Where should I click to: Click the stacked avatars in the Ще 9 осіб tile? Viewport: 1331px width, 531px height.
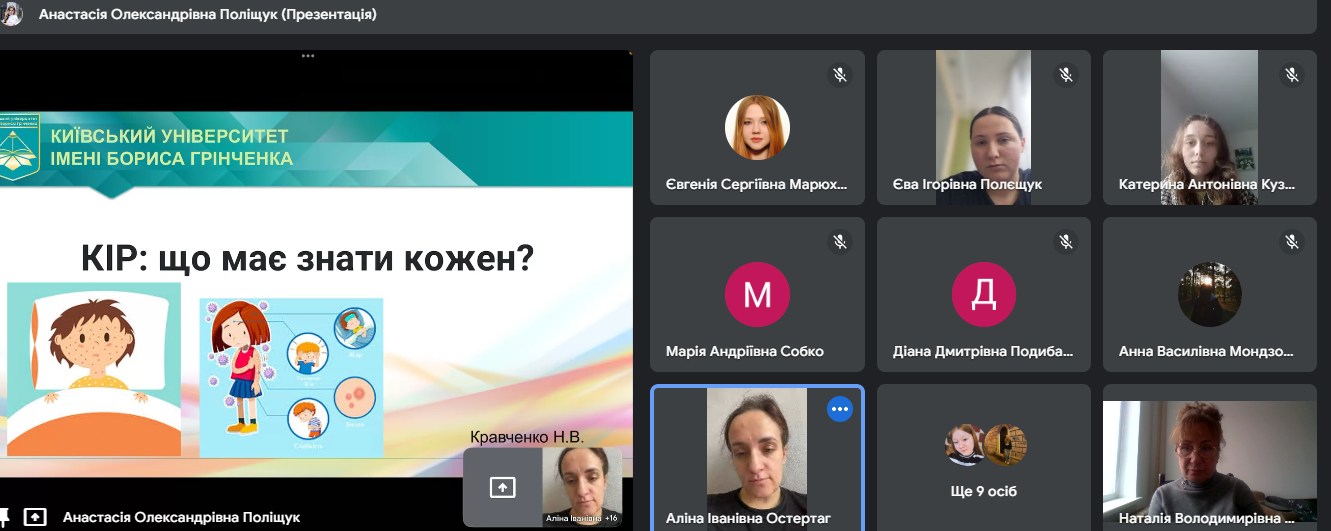(986, 445)
